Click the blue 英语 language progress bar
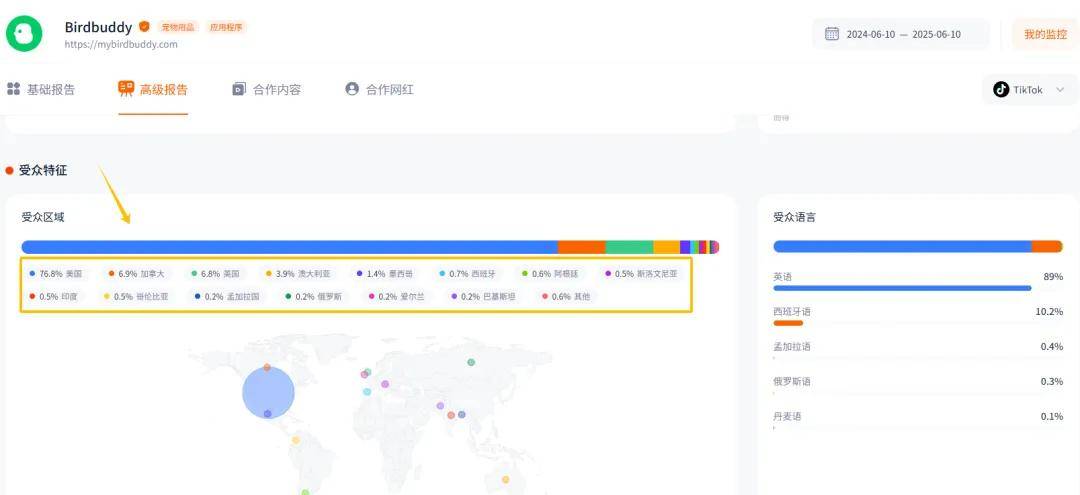 click(902, 288)
